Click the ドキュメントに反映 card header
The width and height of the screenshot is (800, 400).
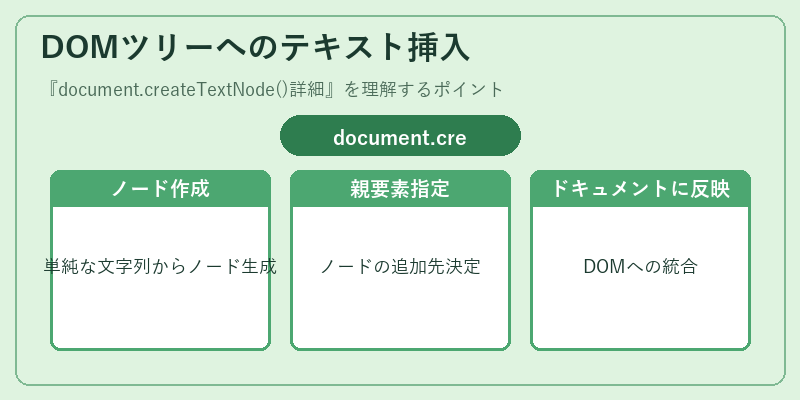pos(640,189)
